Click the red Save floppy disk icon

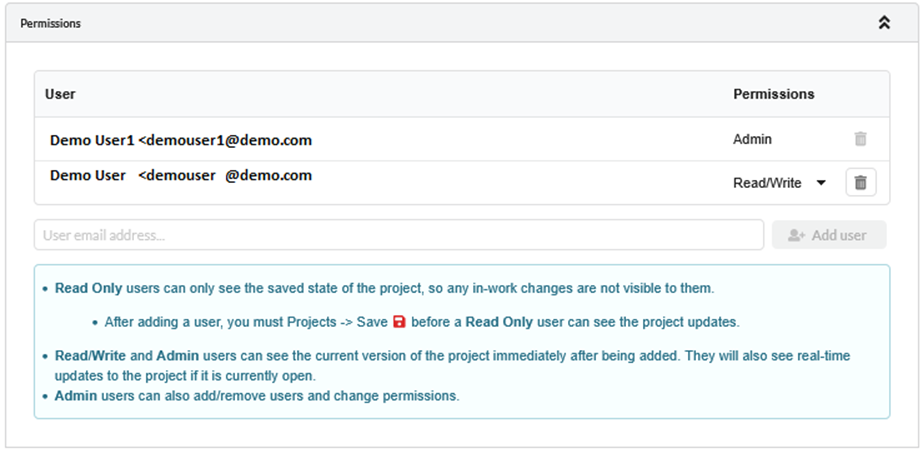pos(400,322)
